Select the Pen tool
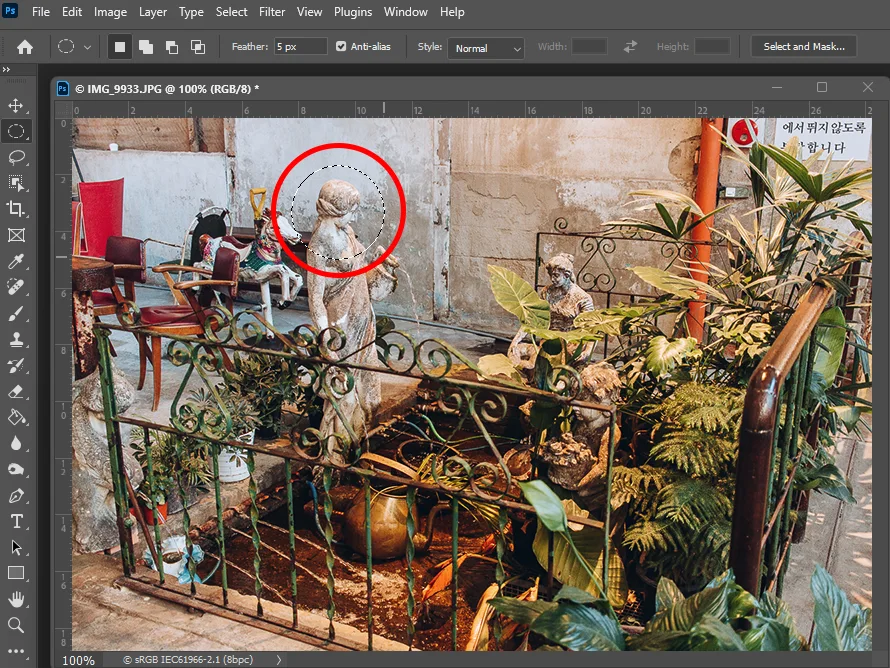Image resolution: width=890 pixels, height=668 pixels. coord(16,495)
